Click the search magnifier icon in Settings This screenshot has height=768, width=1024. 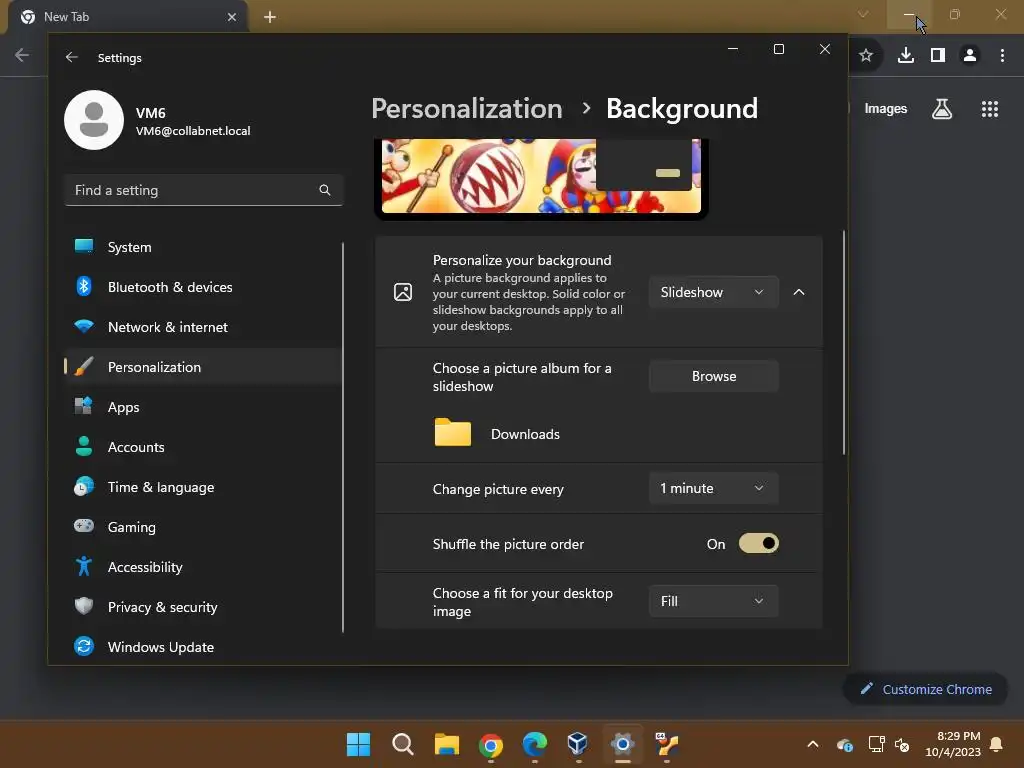[x=325, y=190]
